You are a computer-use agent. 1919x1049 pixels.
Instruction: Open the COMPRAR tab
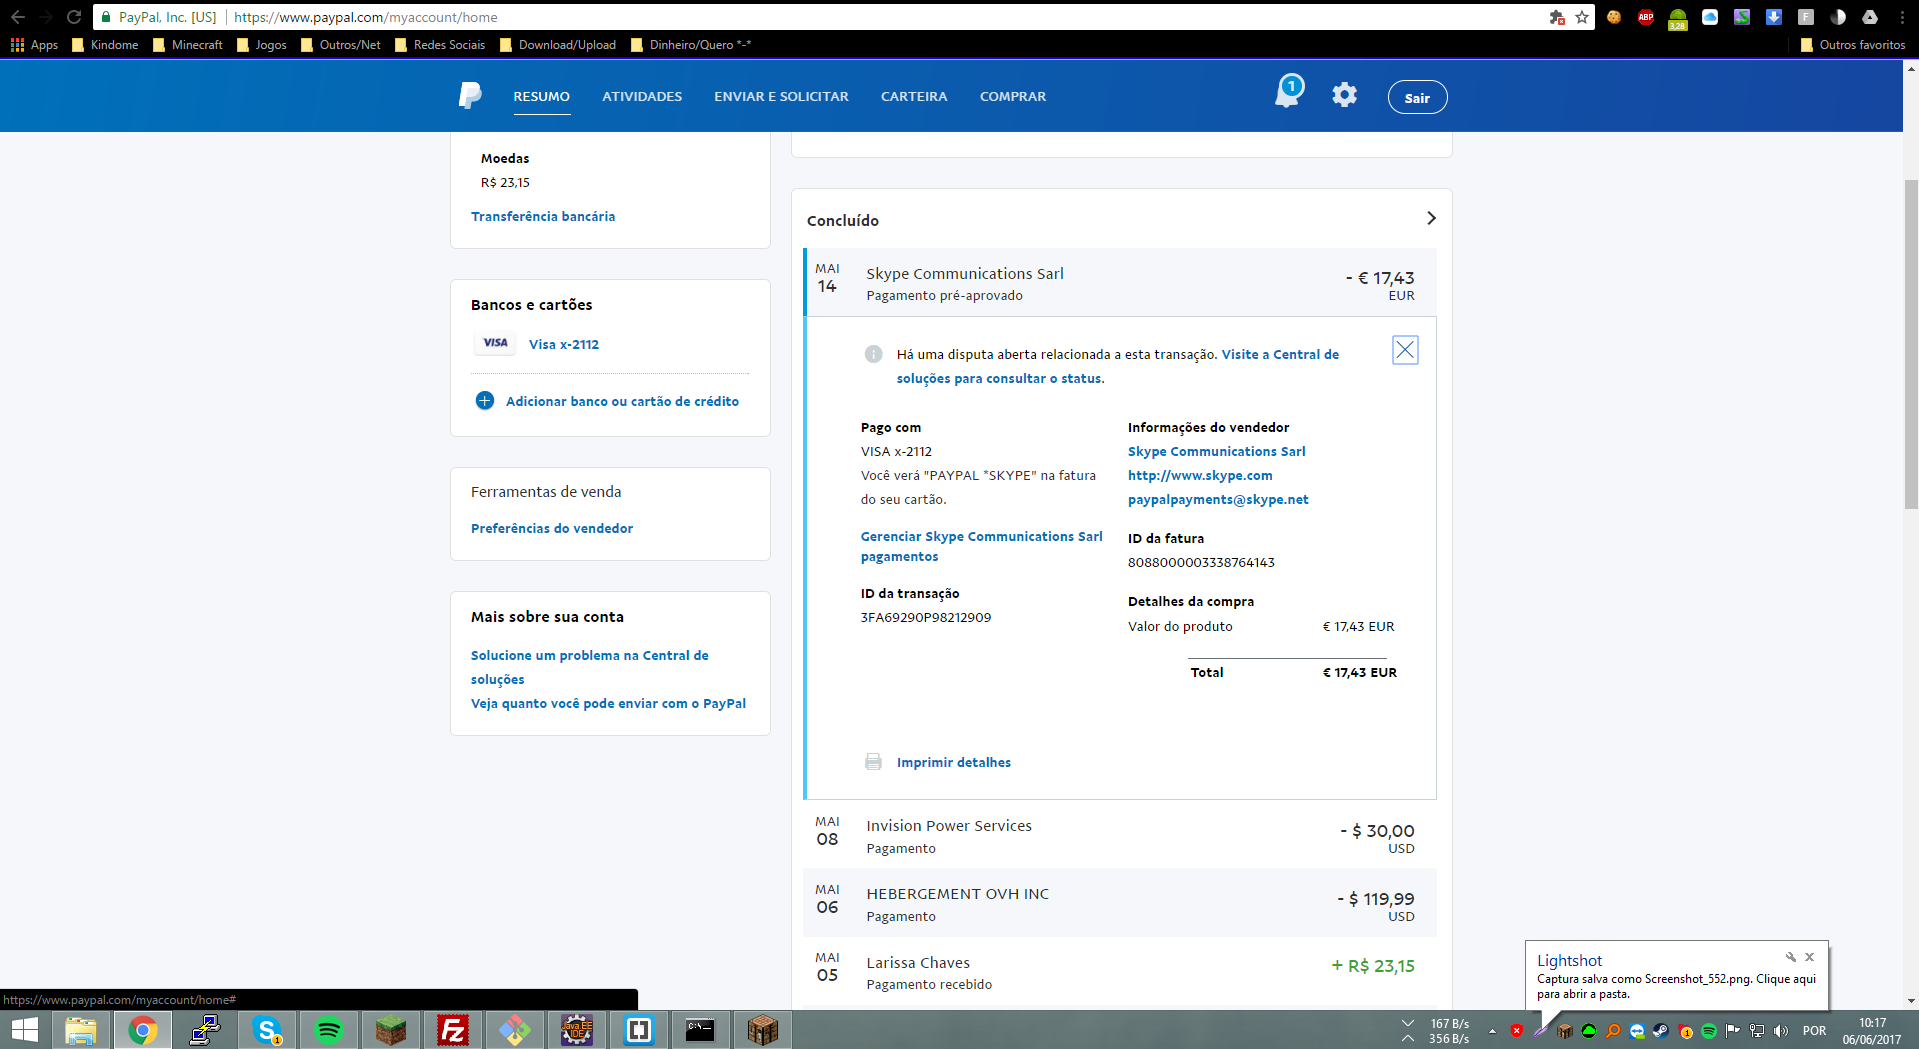[1013, 96]
